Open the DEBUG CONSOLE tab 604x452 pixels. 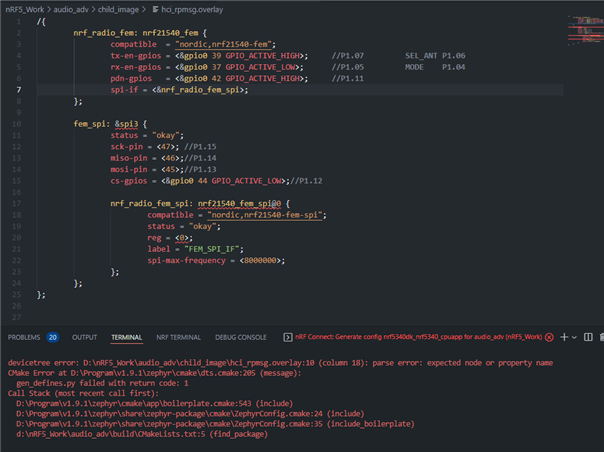[x=240, y=338]
